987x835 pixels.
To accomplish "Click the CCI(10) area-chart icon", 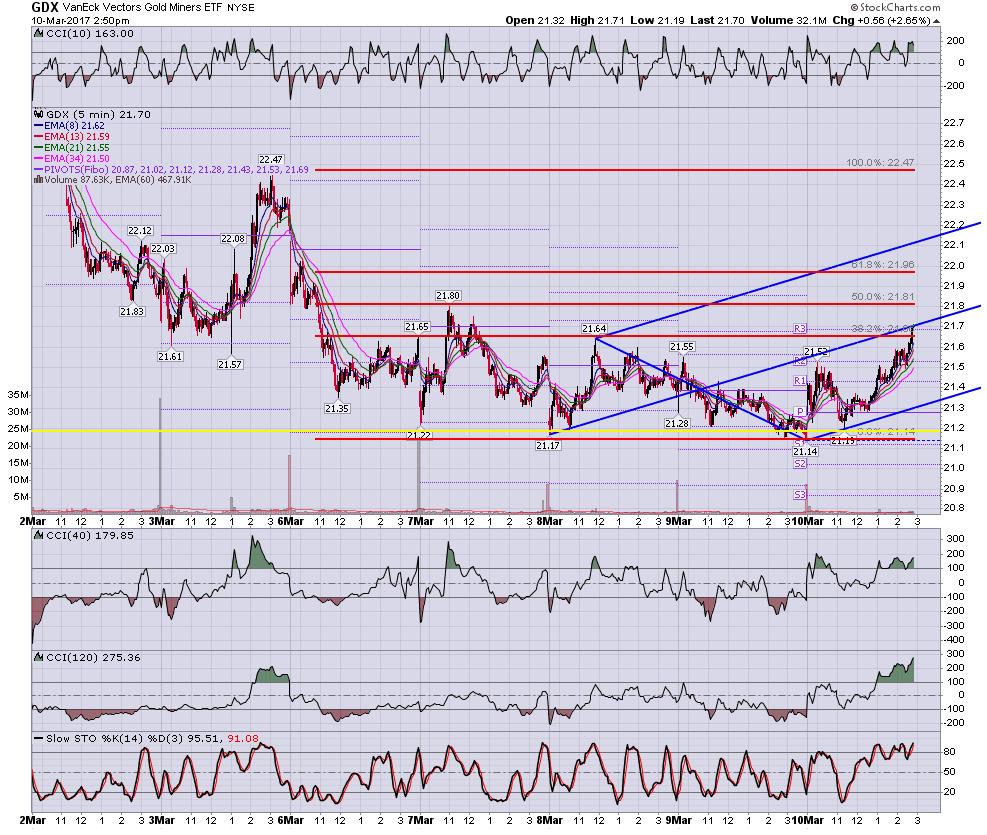I will [x=38, y=34].
